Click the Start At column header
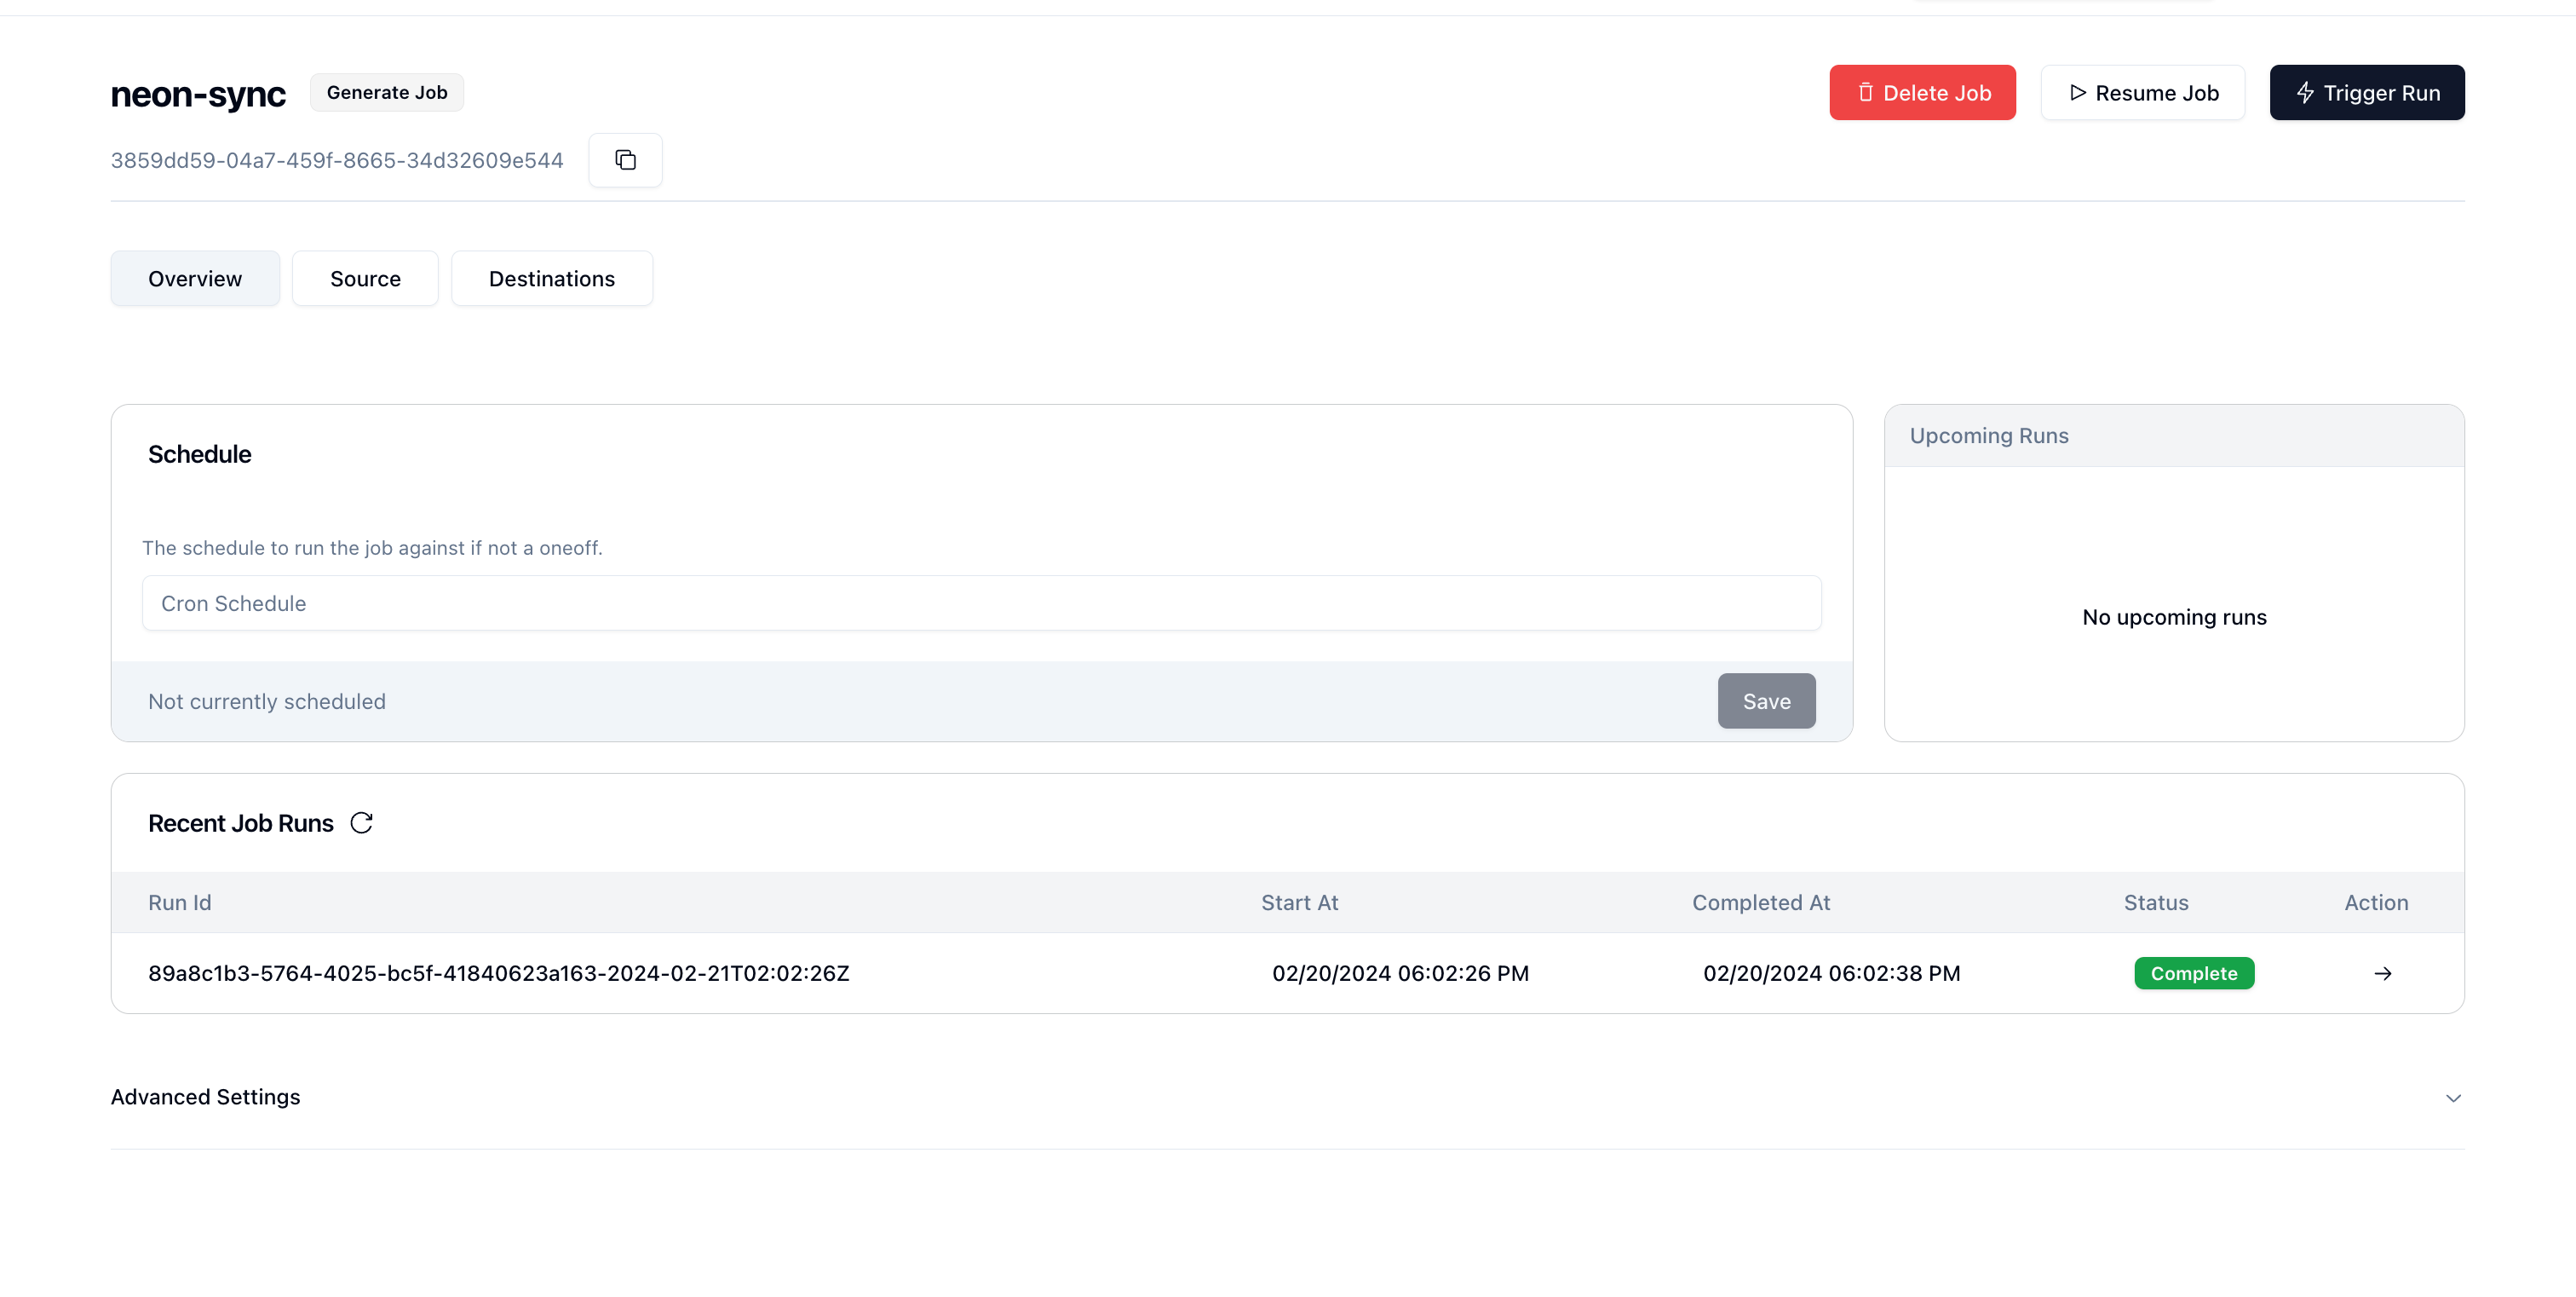 [1299, 902]
